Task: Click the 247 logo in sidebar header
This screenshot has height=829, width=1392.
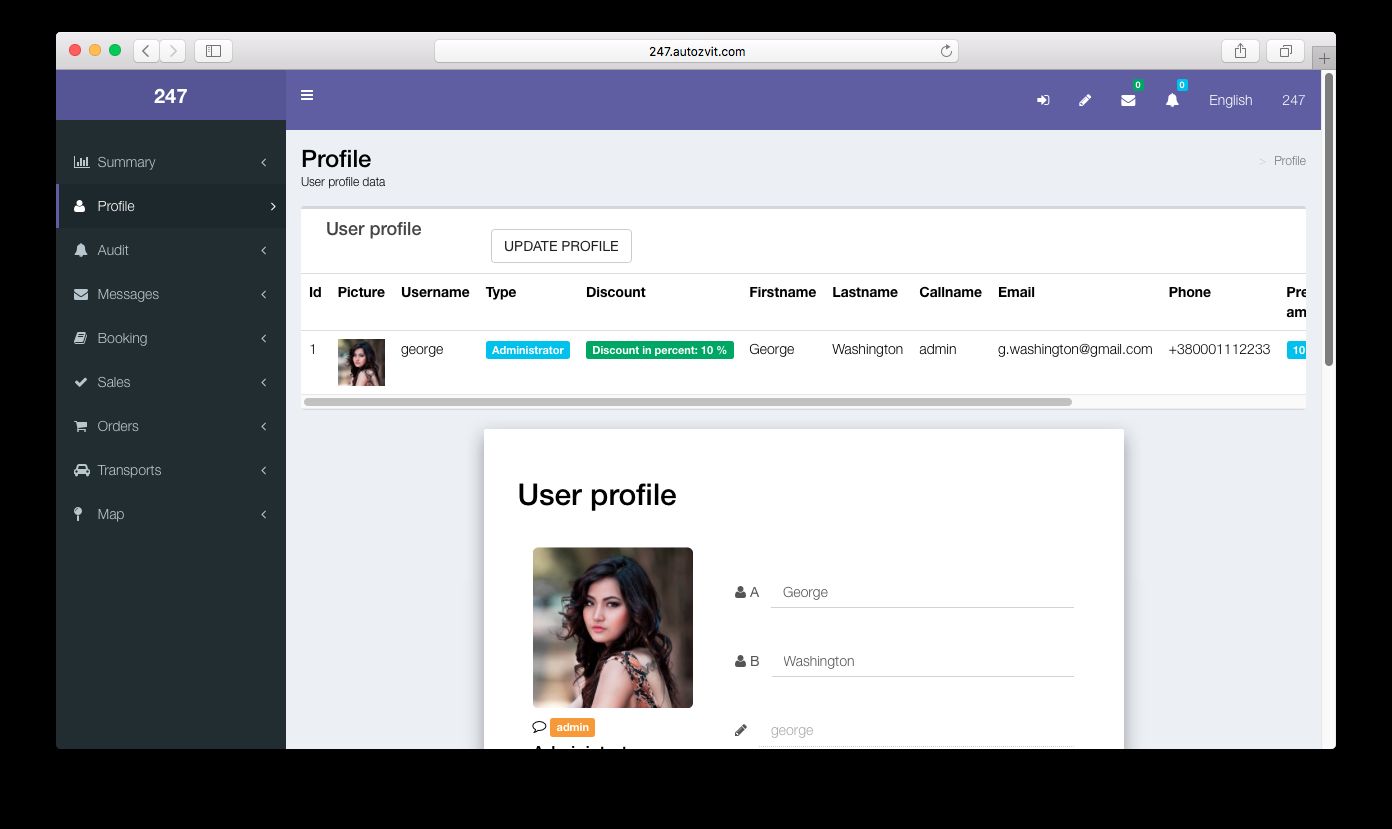Action: pyautogui.click(x=170, y=96)
